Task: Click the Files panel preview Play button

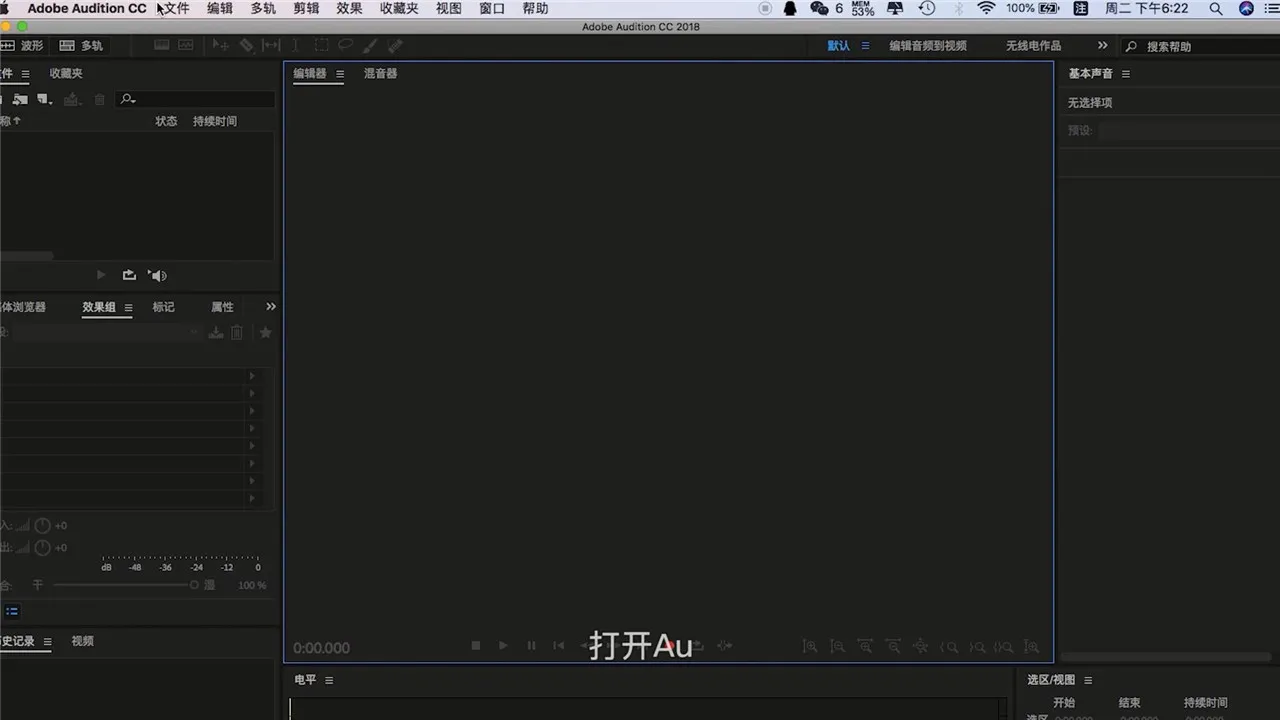Action: (x=101, y=275)
